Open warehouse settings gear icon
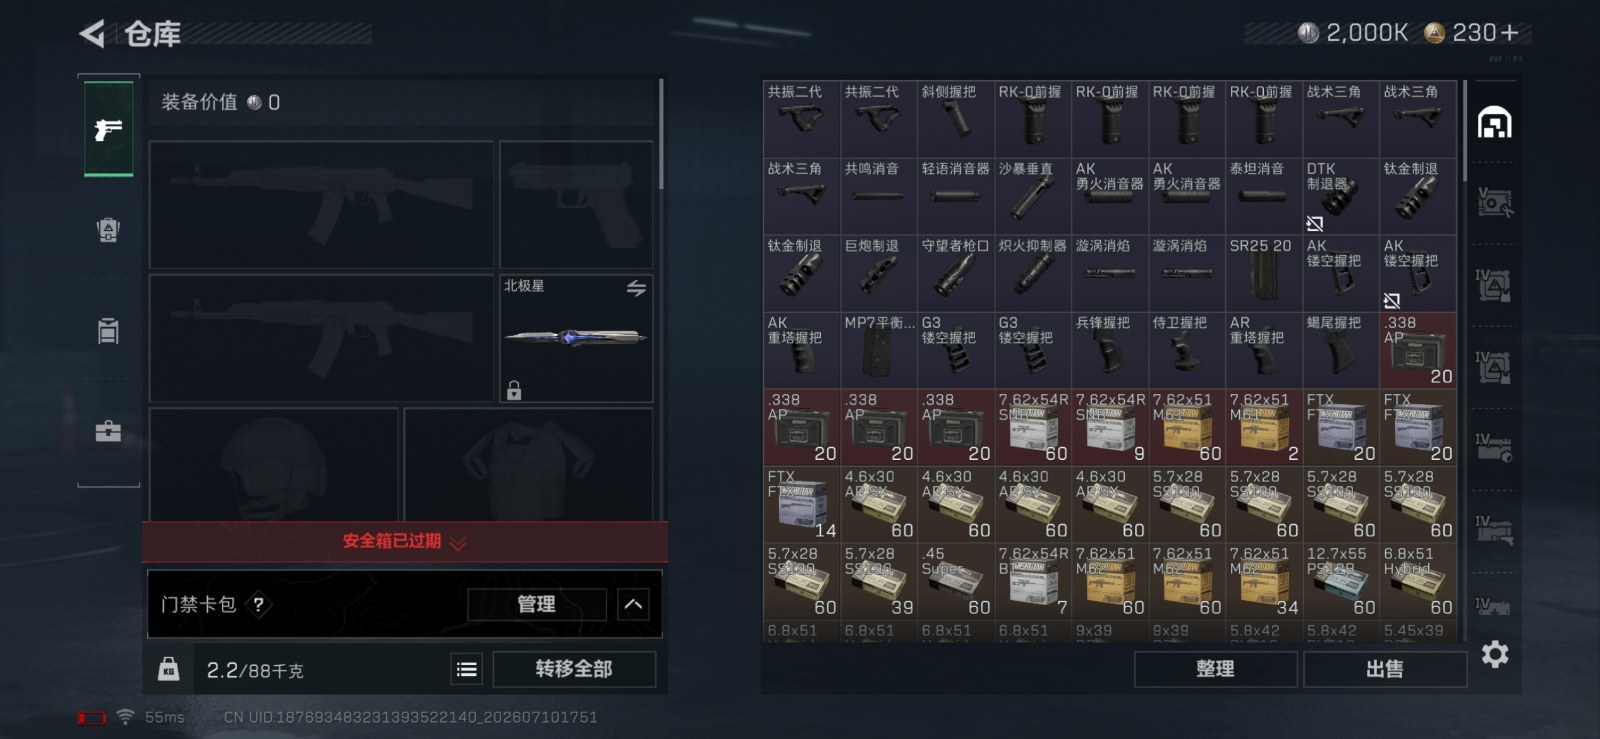Viewport: 1600px width, 739px height. pos(1494,655)
